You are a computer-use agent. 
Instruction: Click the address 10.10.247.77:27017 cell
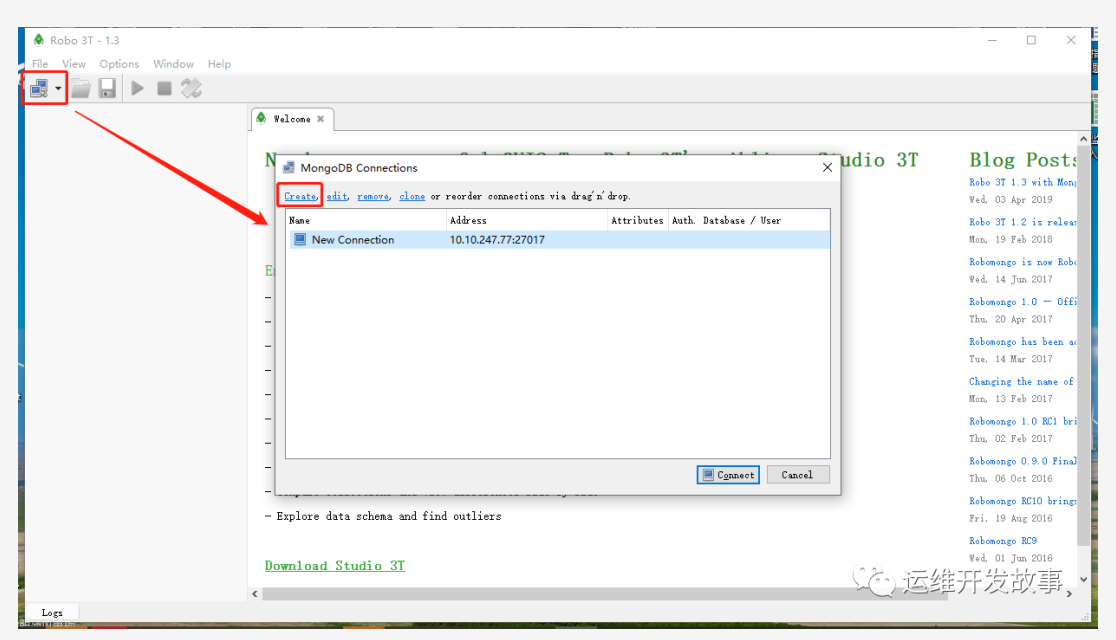[x=498, y=240]
